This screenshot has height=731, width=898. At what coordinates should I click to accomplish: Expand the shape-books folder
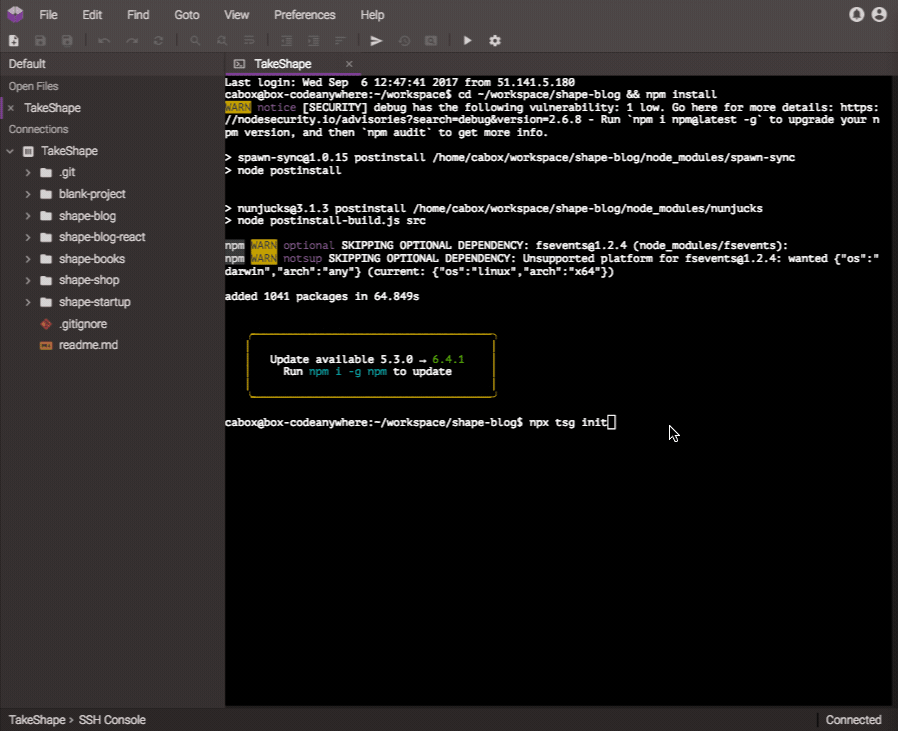coord(27,259)
